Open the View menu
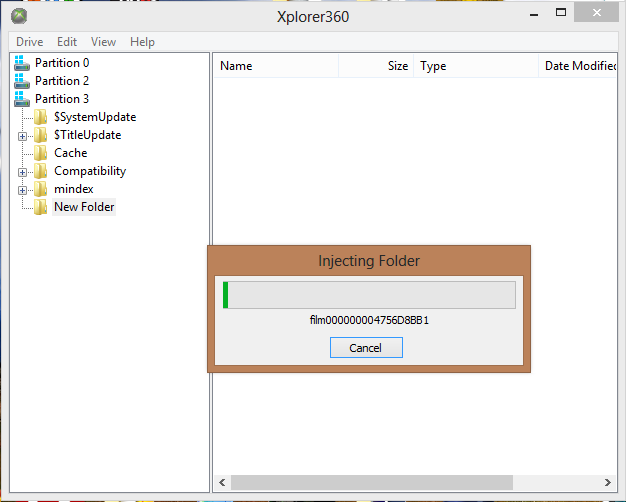The height and width of the screenshot is (502, 626). [x=103, y=42]
